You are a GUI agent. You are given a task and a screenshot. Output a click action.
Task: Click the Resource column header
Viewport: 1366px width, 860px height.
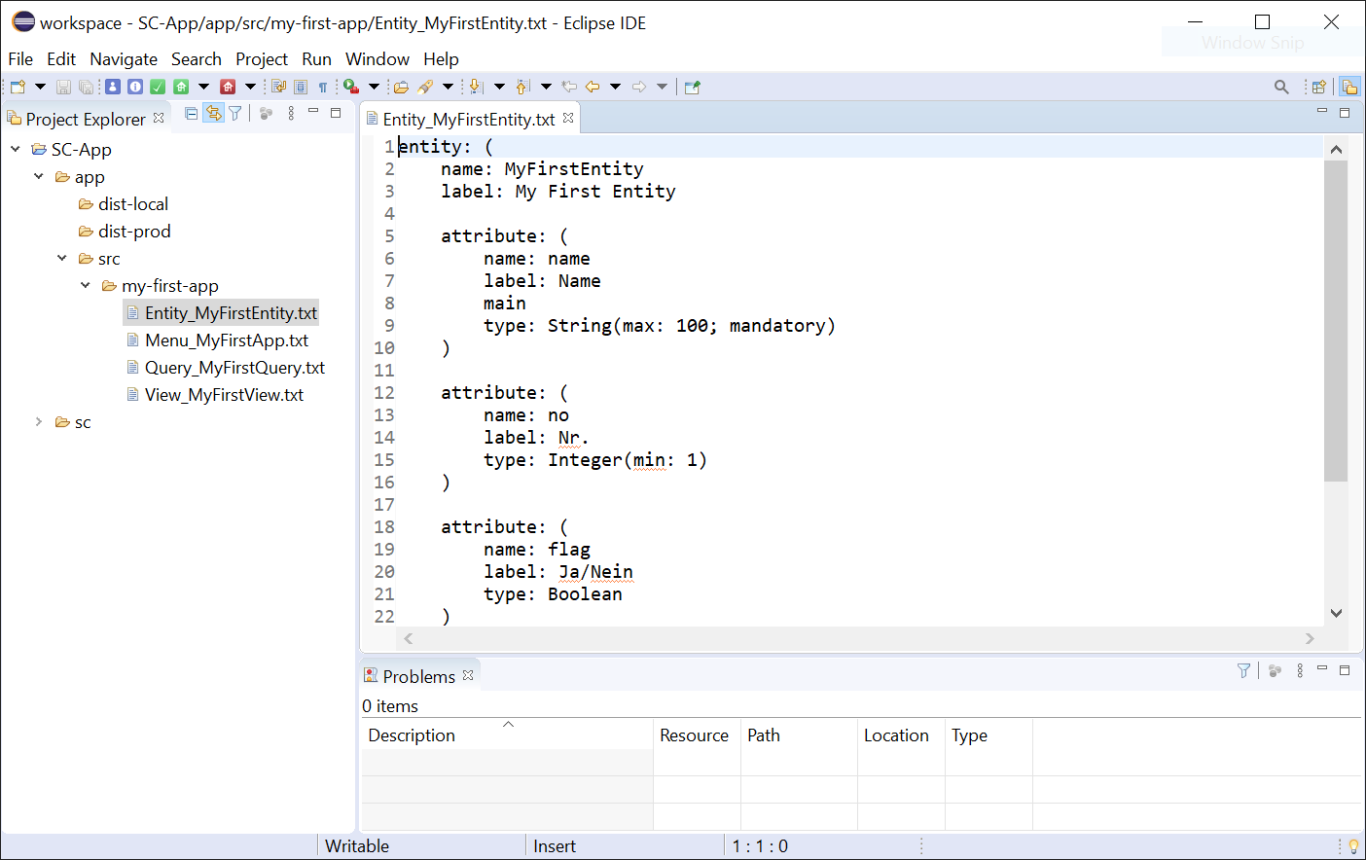697,735
